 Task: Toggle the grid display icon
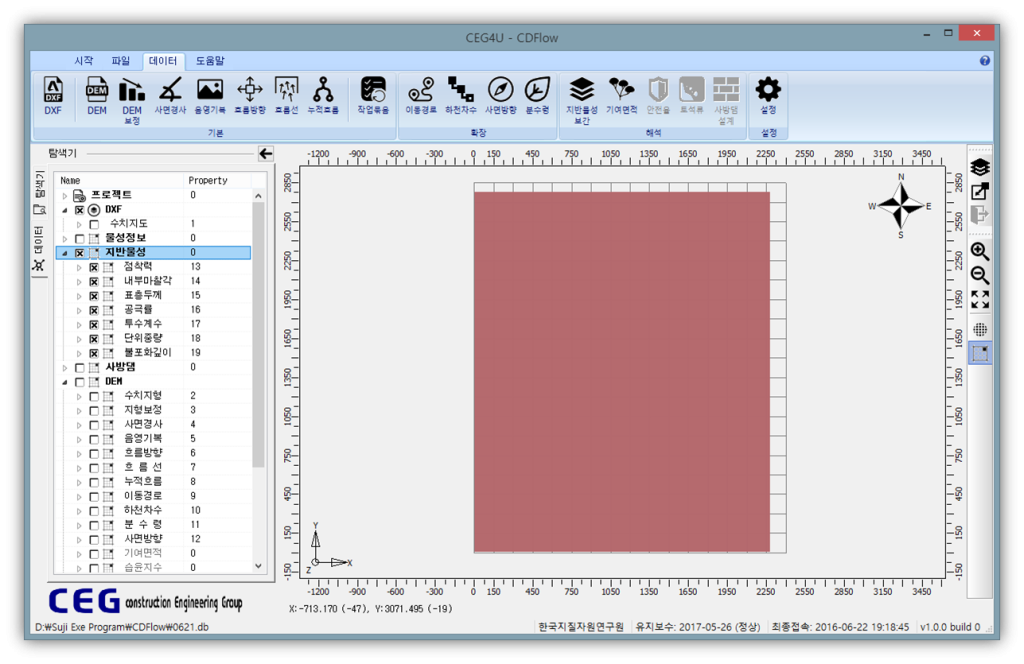pos(980,329)
